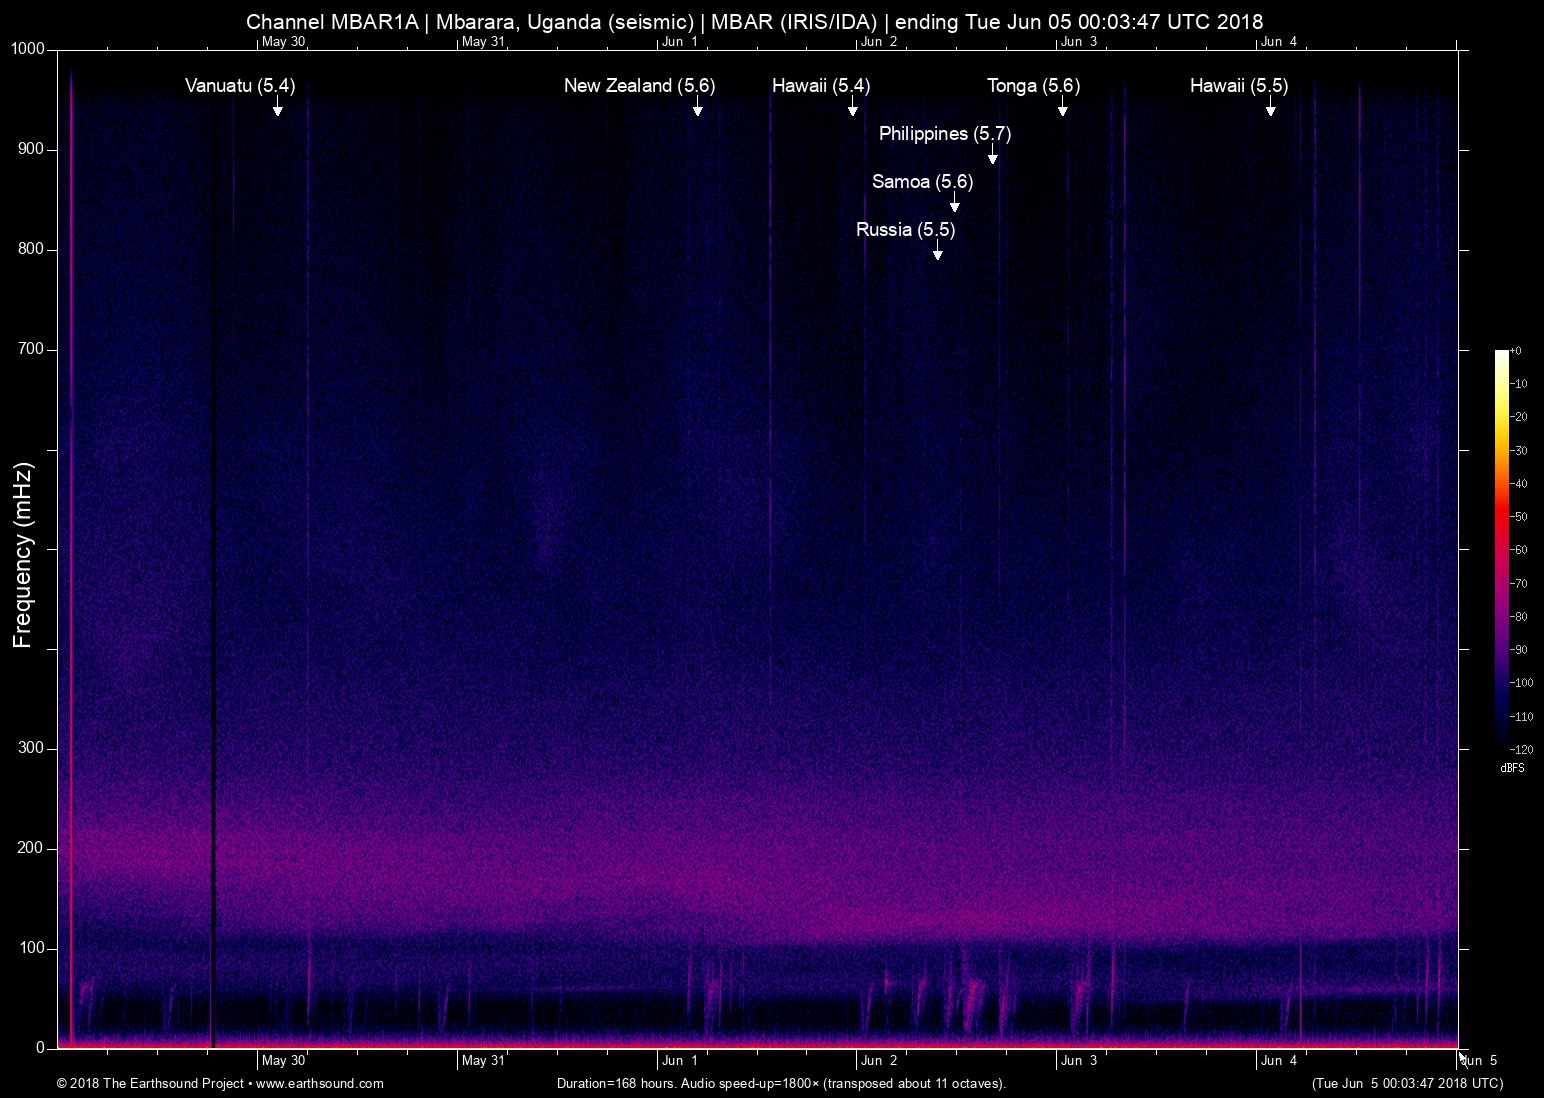Image resolution: width=1544 pixels, height=1098 pixels.
Task: Click the Tonga (5.6) earthquake text label
Action: click(1033, 86)
